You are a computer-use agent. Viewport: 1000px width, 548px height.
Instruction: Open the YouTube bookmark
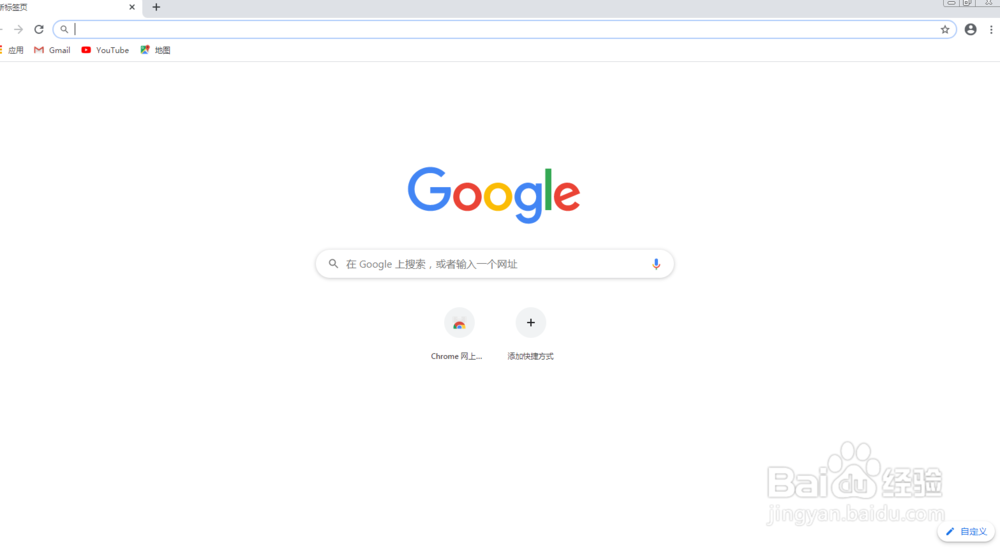(105, 50)
